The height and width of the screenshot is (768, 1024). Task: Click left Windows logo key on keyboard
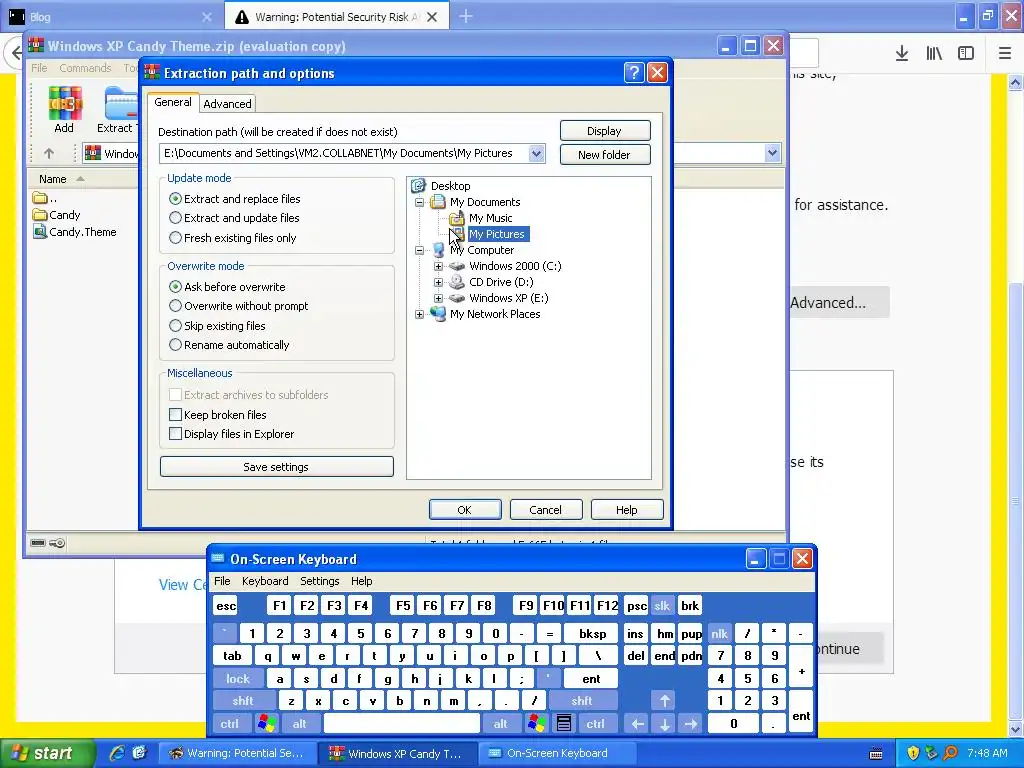pyautogui.click(x=266, y=724)
